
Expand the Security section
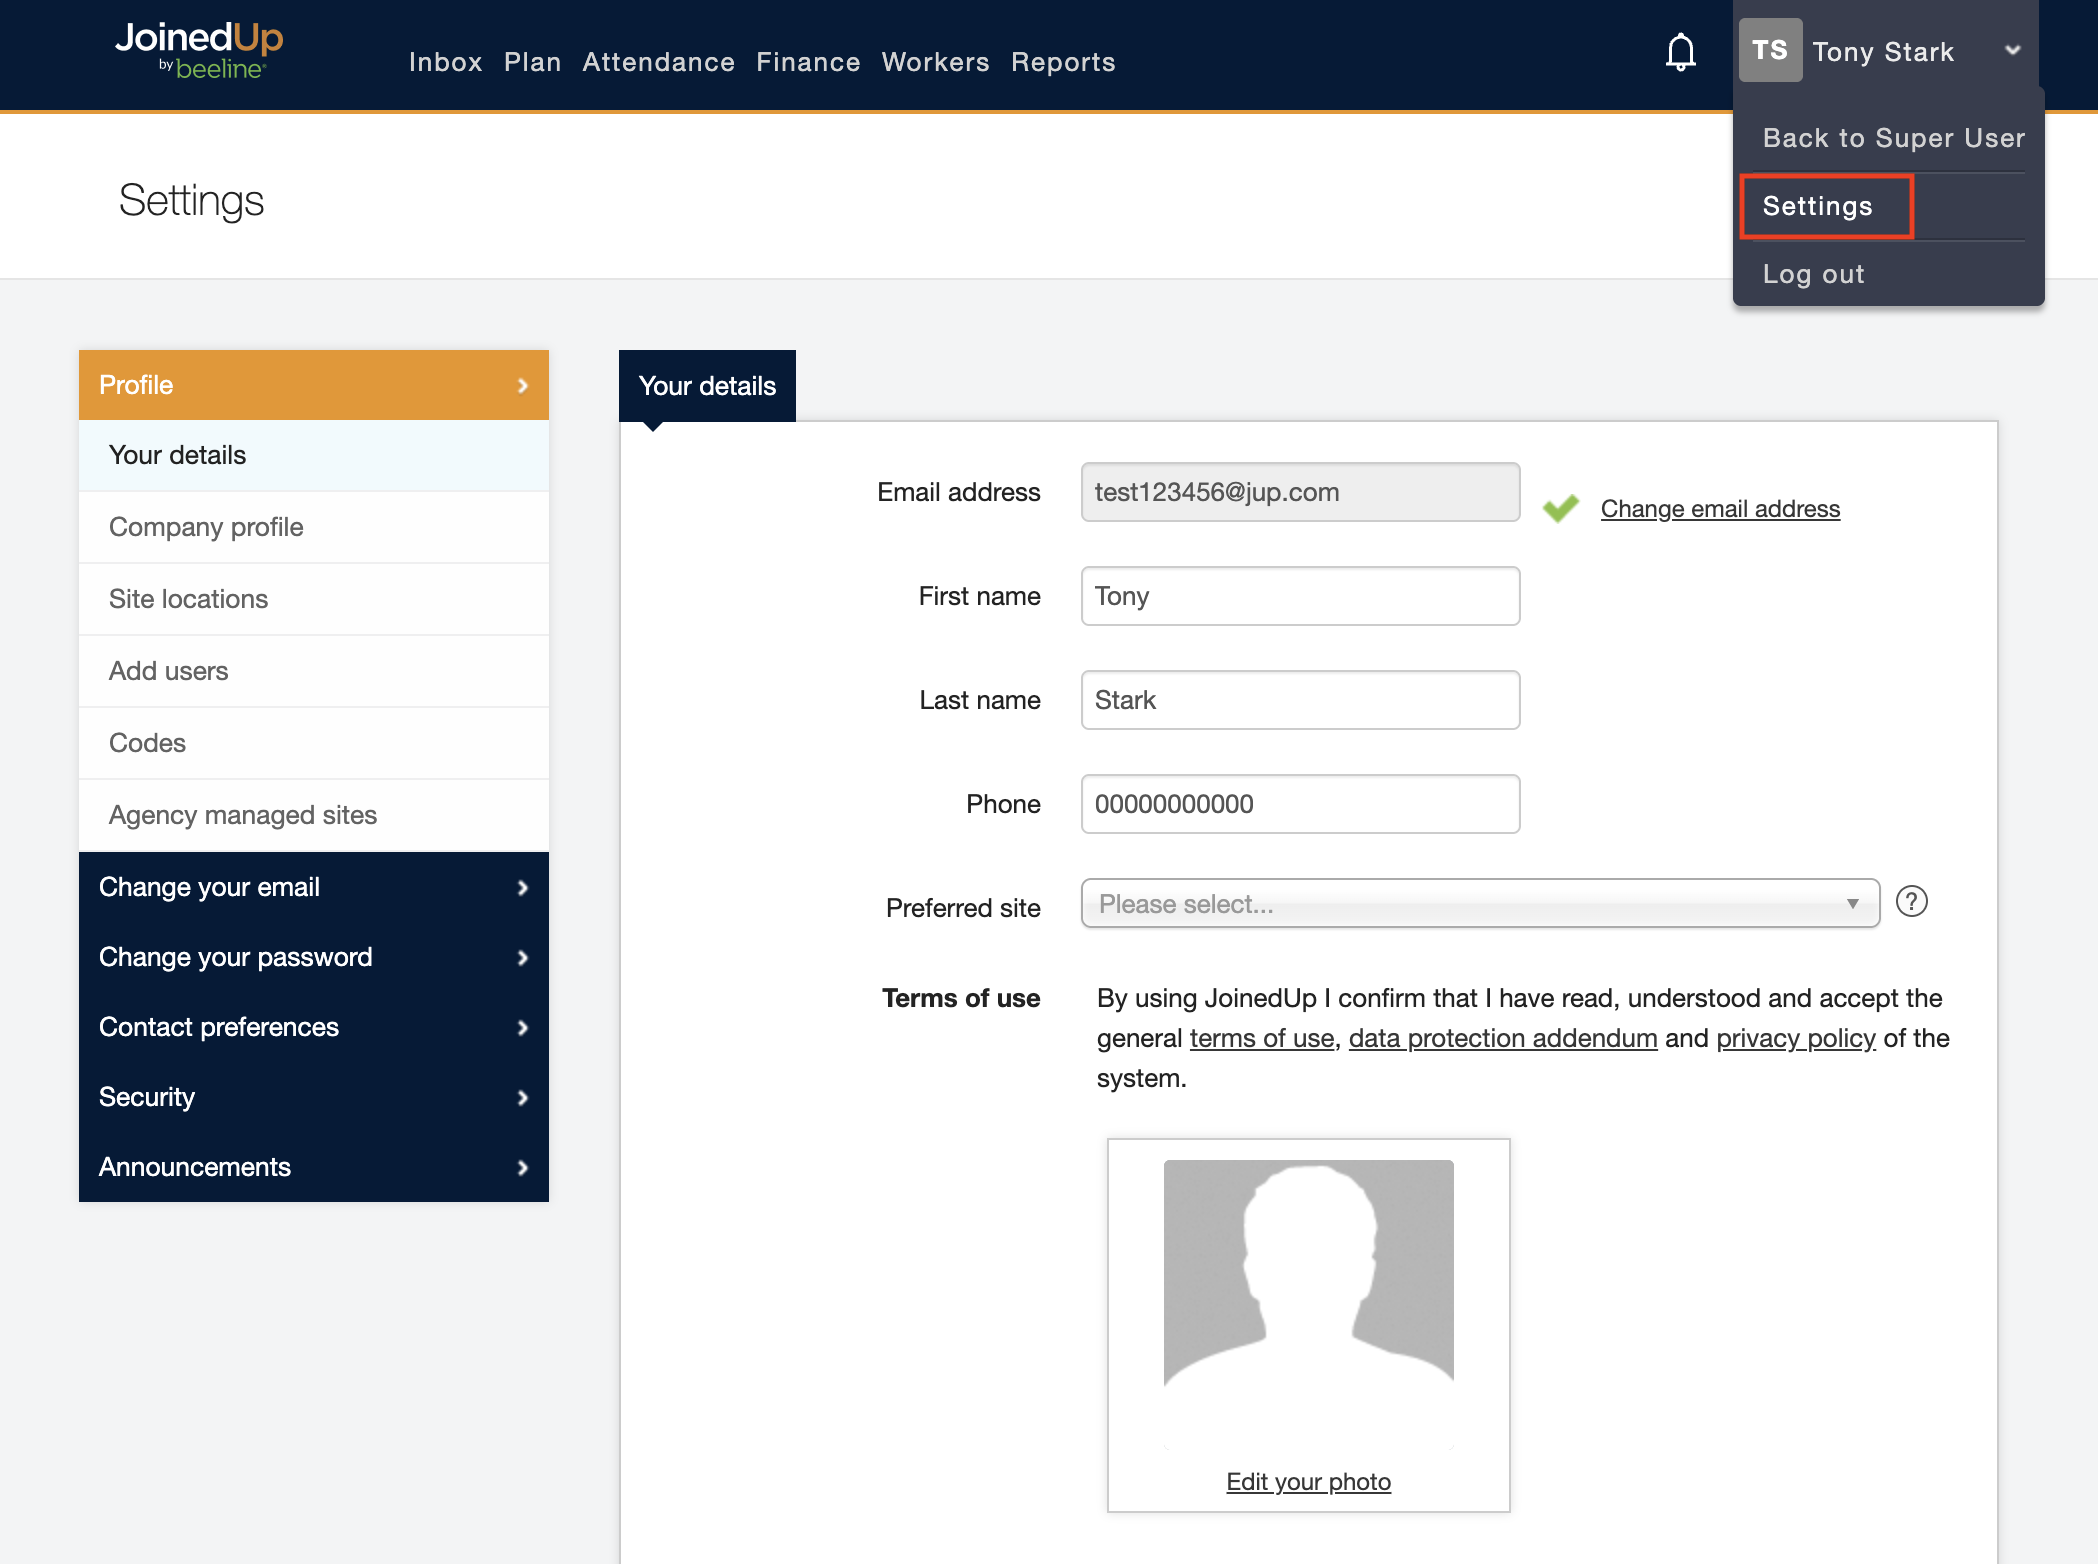coord(313,1097)
